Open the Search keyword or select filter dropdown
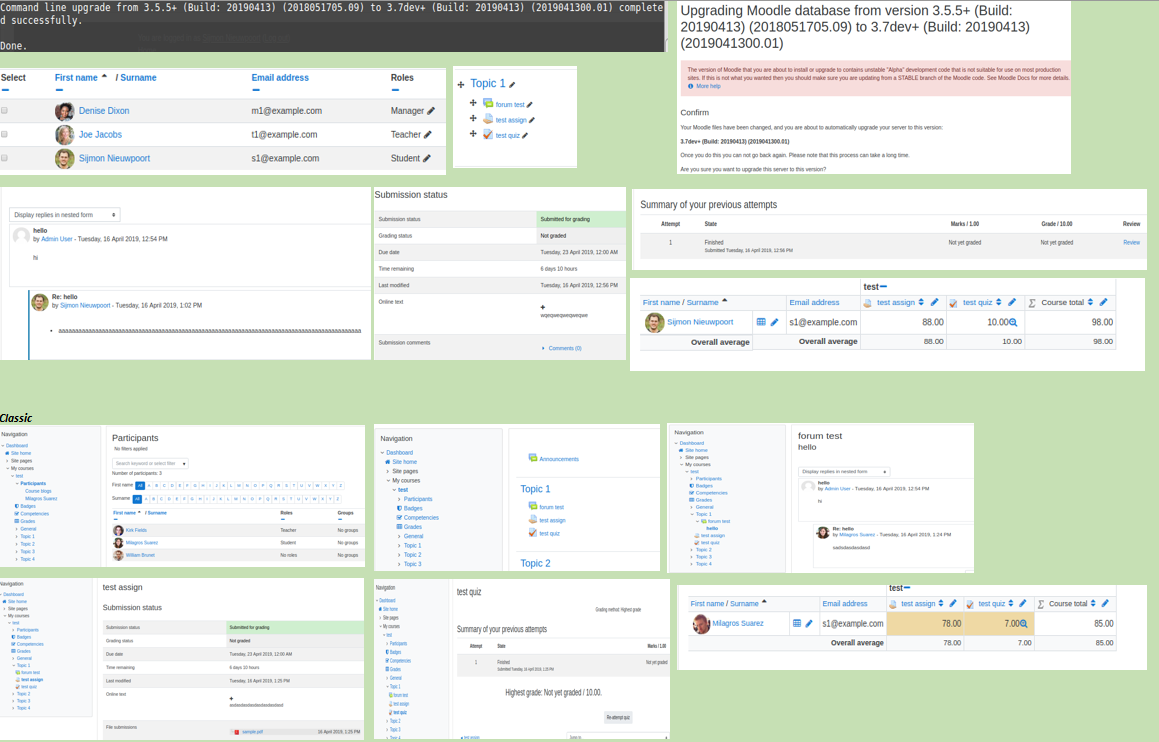This screenshot has width=1159, height=742. point(150,463)
